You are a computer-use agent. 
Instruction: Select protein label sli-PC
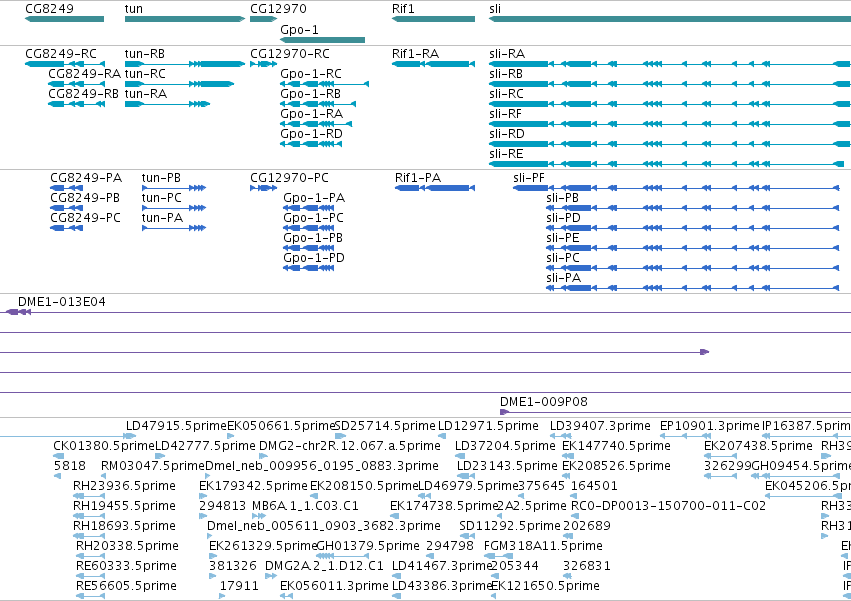[x=563, y=258]
